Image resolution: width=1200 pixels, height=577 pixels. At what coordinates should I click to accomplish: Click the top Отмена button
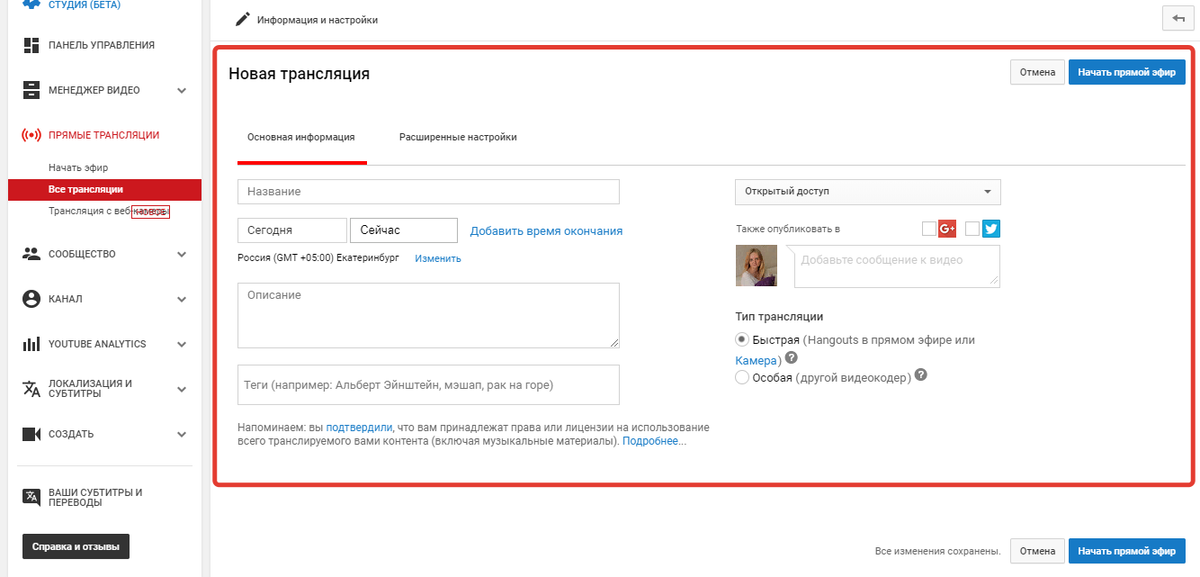pyautogui.click(x=1038, y=72)
